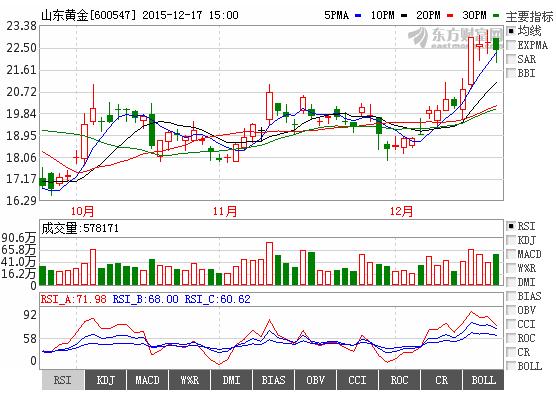Select CR option in right side list
The image size is (556, 394).
coord(511,352)
